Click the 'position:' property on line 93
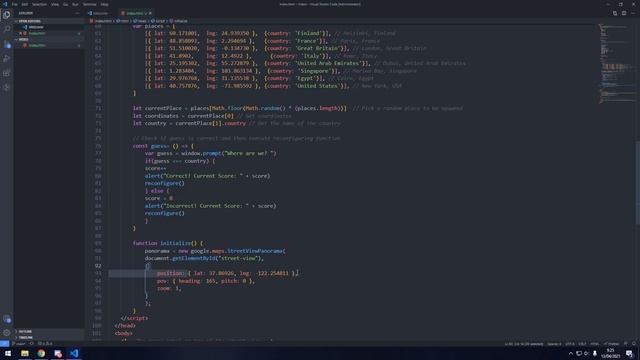 coord(171,273)
